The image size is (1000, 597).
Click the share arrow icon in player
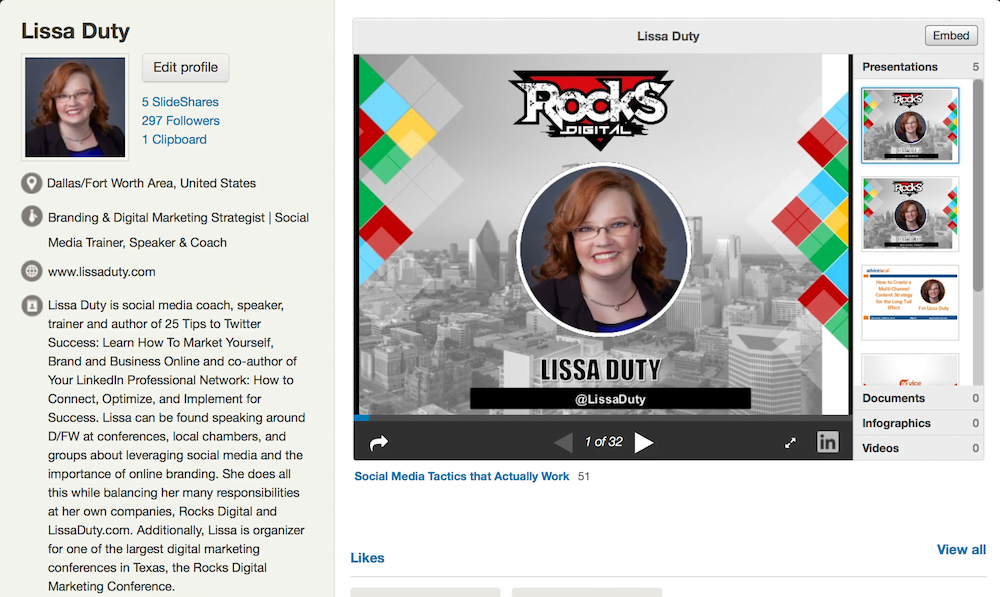379,443
